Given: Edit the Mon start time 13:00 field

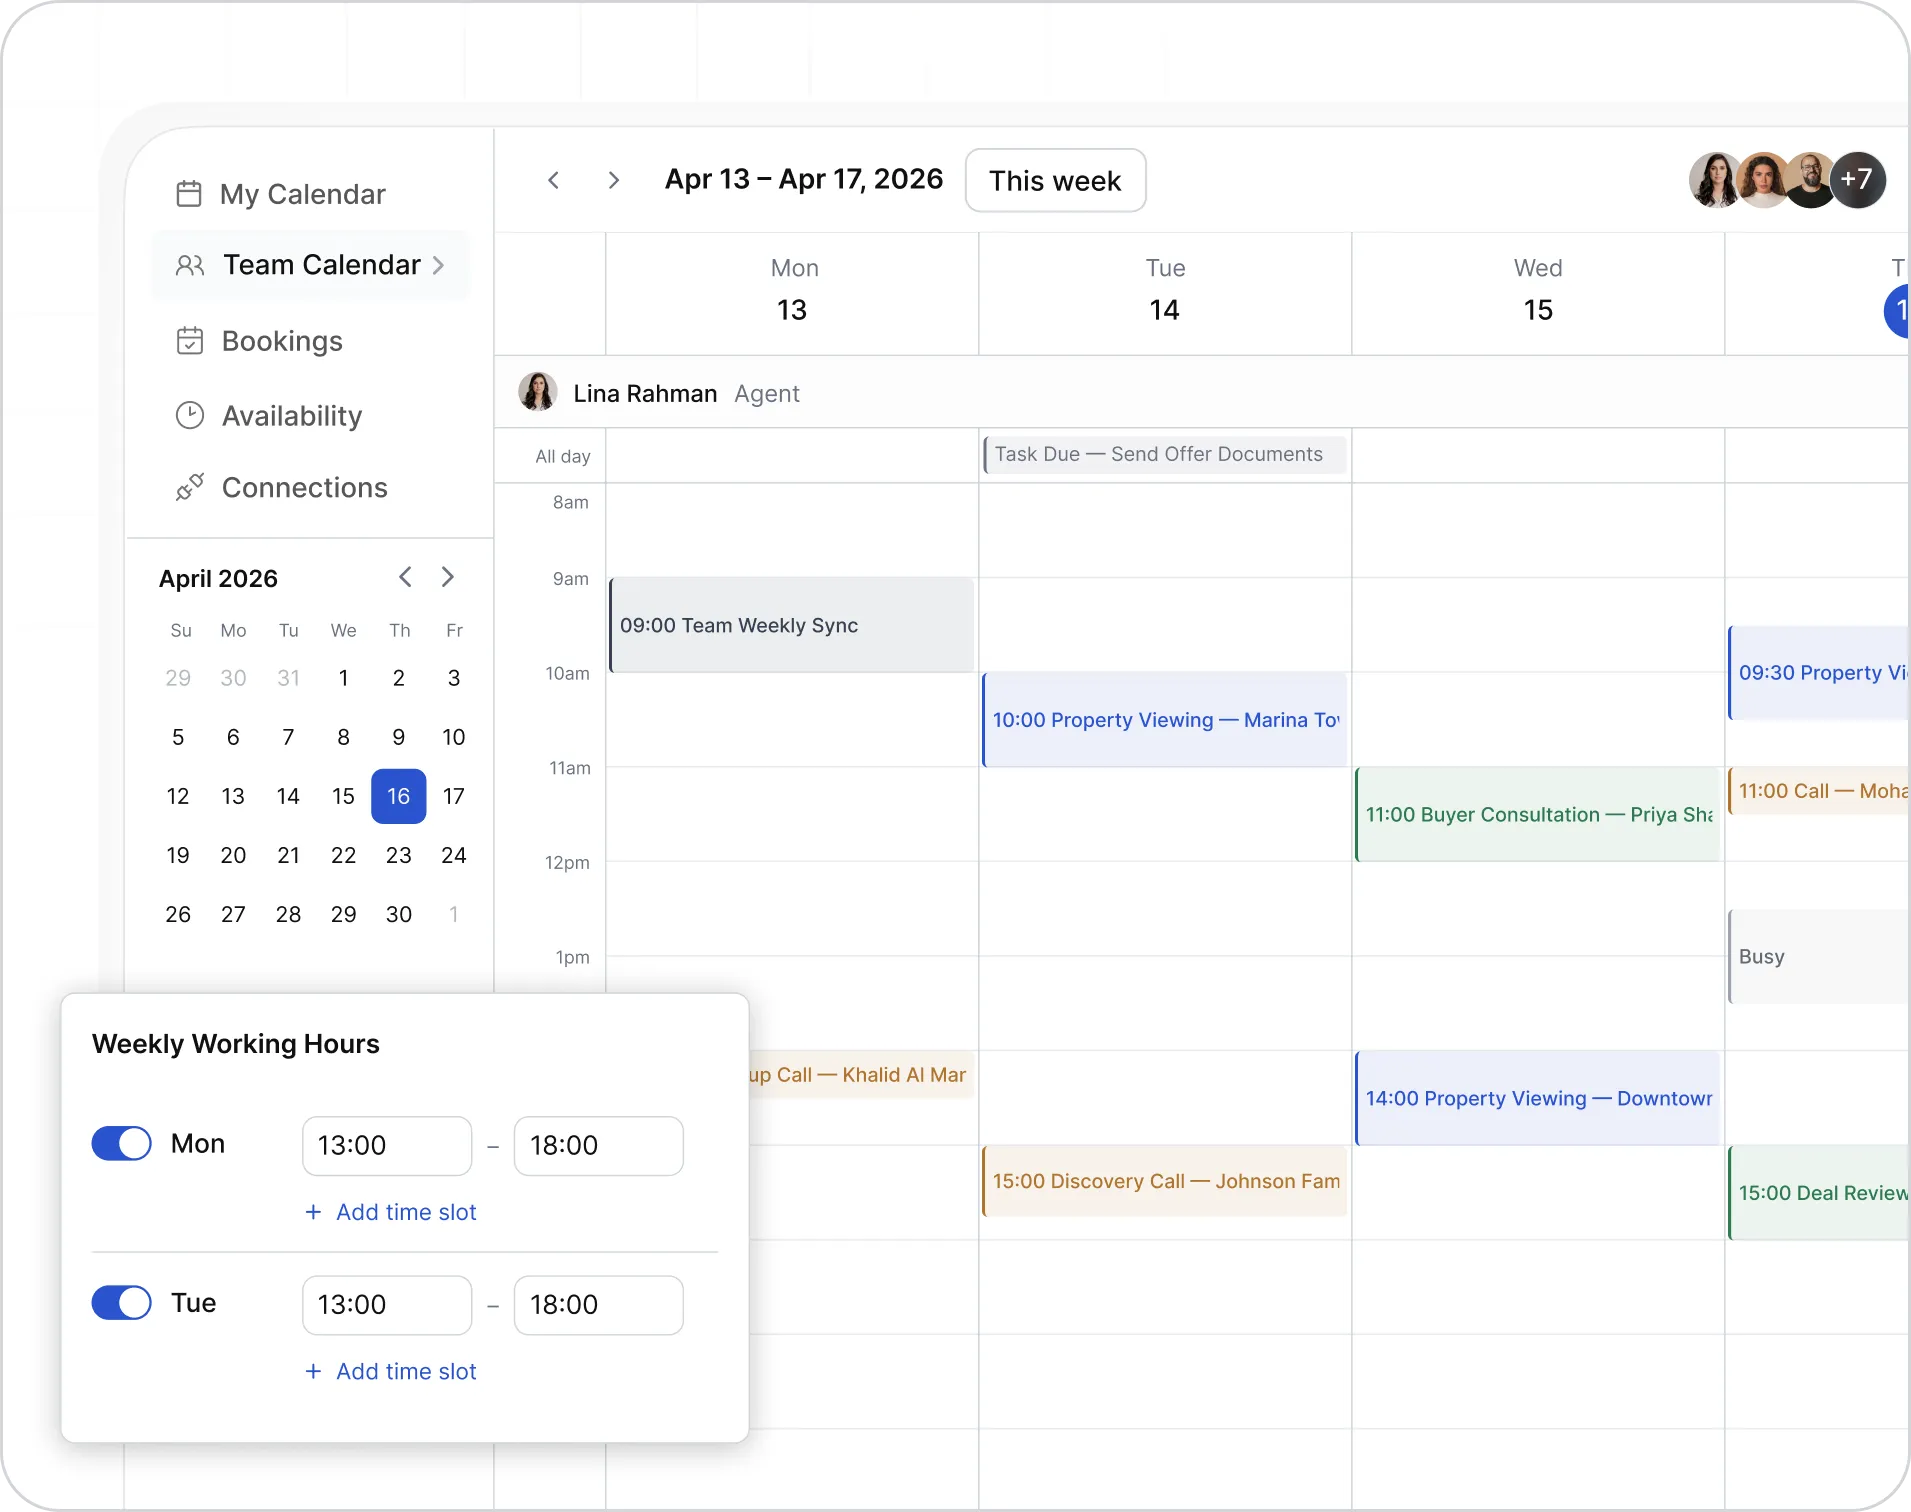Looking at the screenshot, I should tap(387, 1145).
